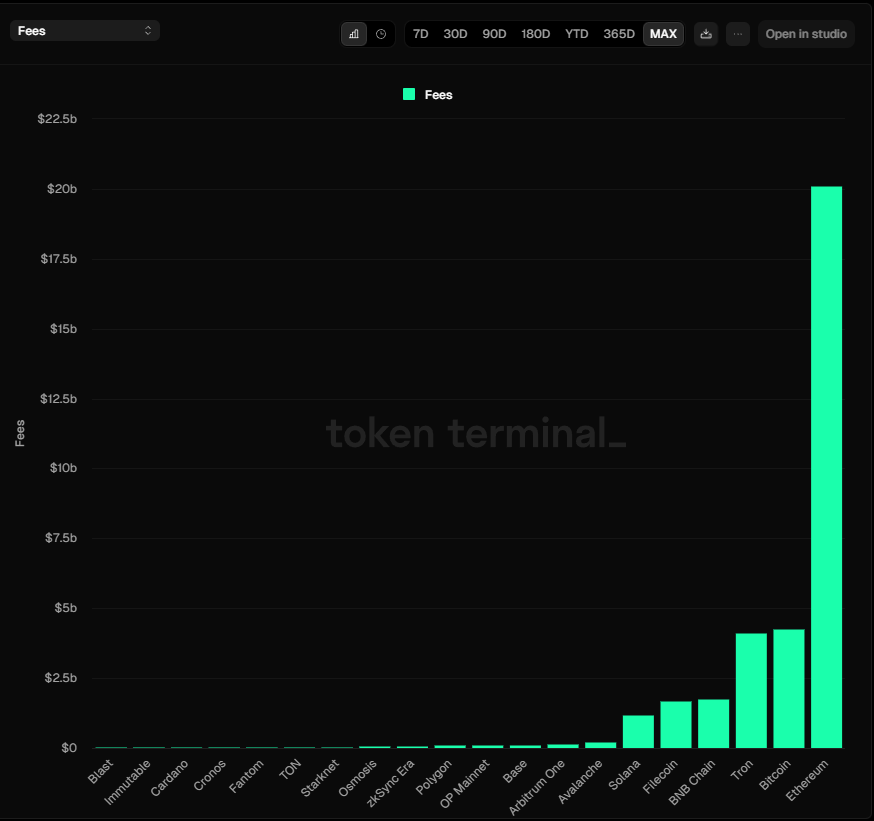Viewport: 874px width, 821px height.
Task: Select the 7D time range
Action: point(420,33)
